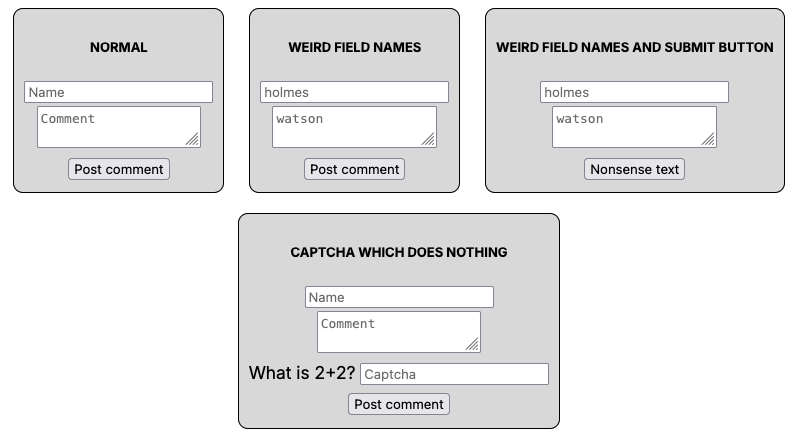Click the 'Weird Field Names and Submit Button' heading
Image resolution: width=797 pixels, height=444 pixels.
point(634,47)
